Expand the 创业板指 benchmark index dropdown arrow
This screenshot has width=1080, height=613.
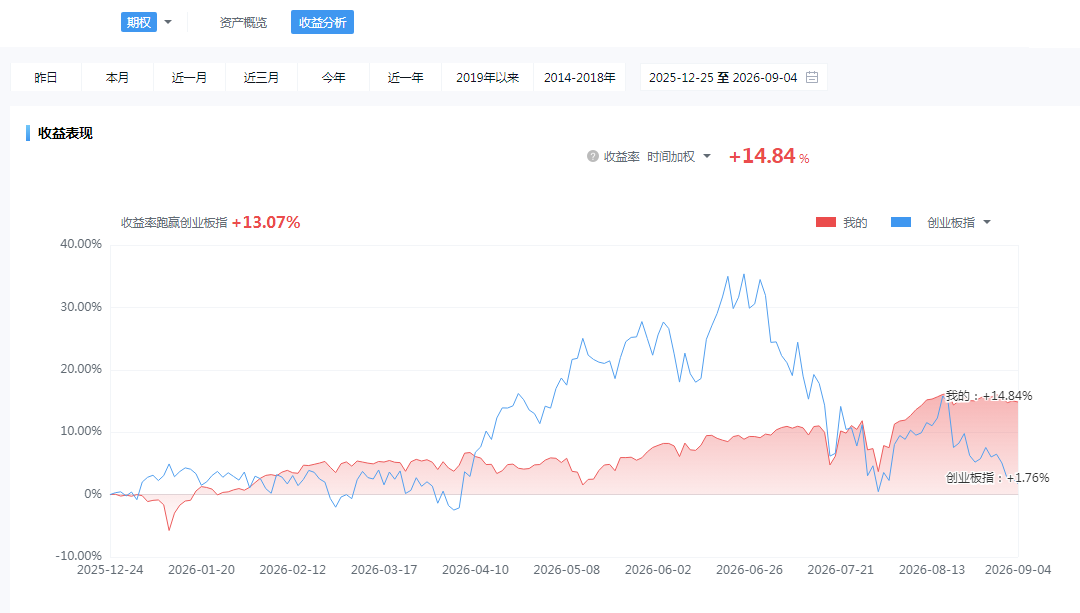pos(987,222)
